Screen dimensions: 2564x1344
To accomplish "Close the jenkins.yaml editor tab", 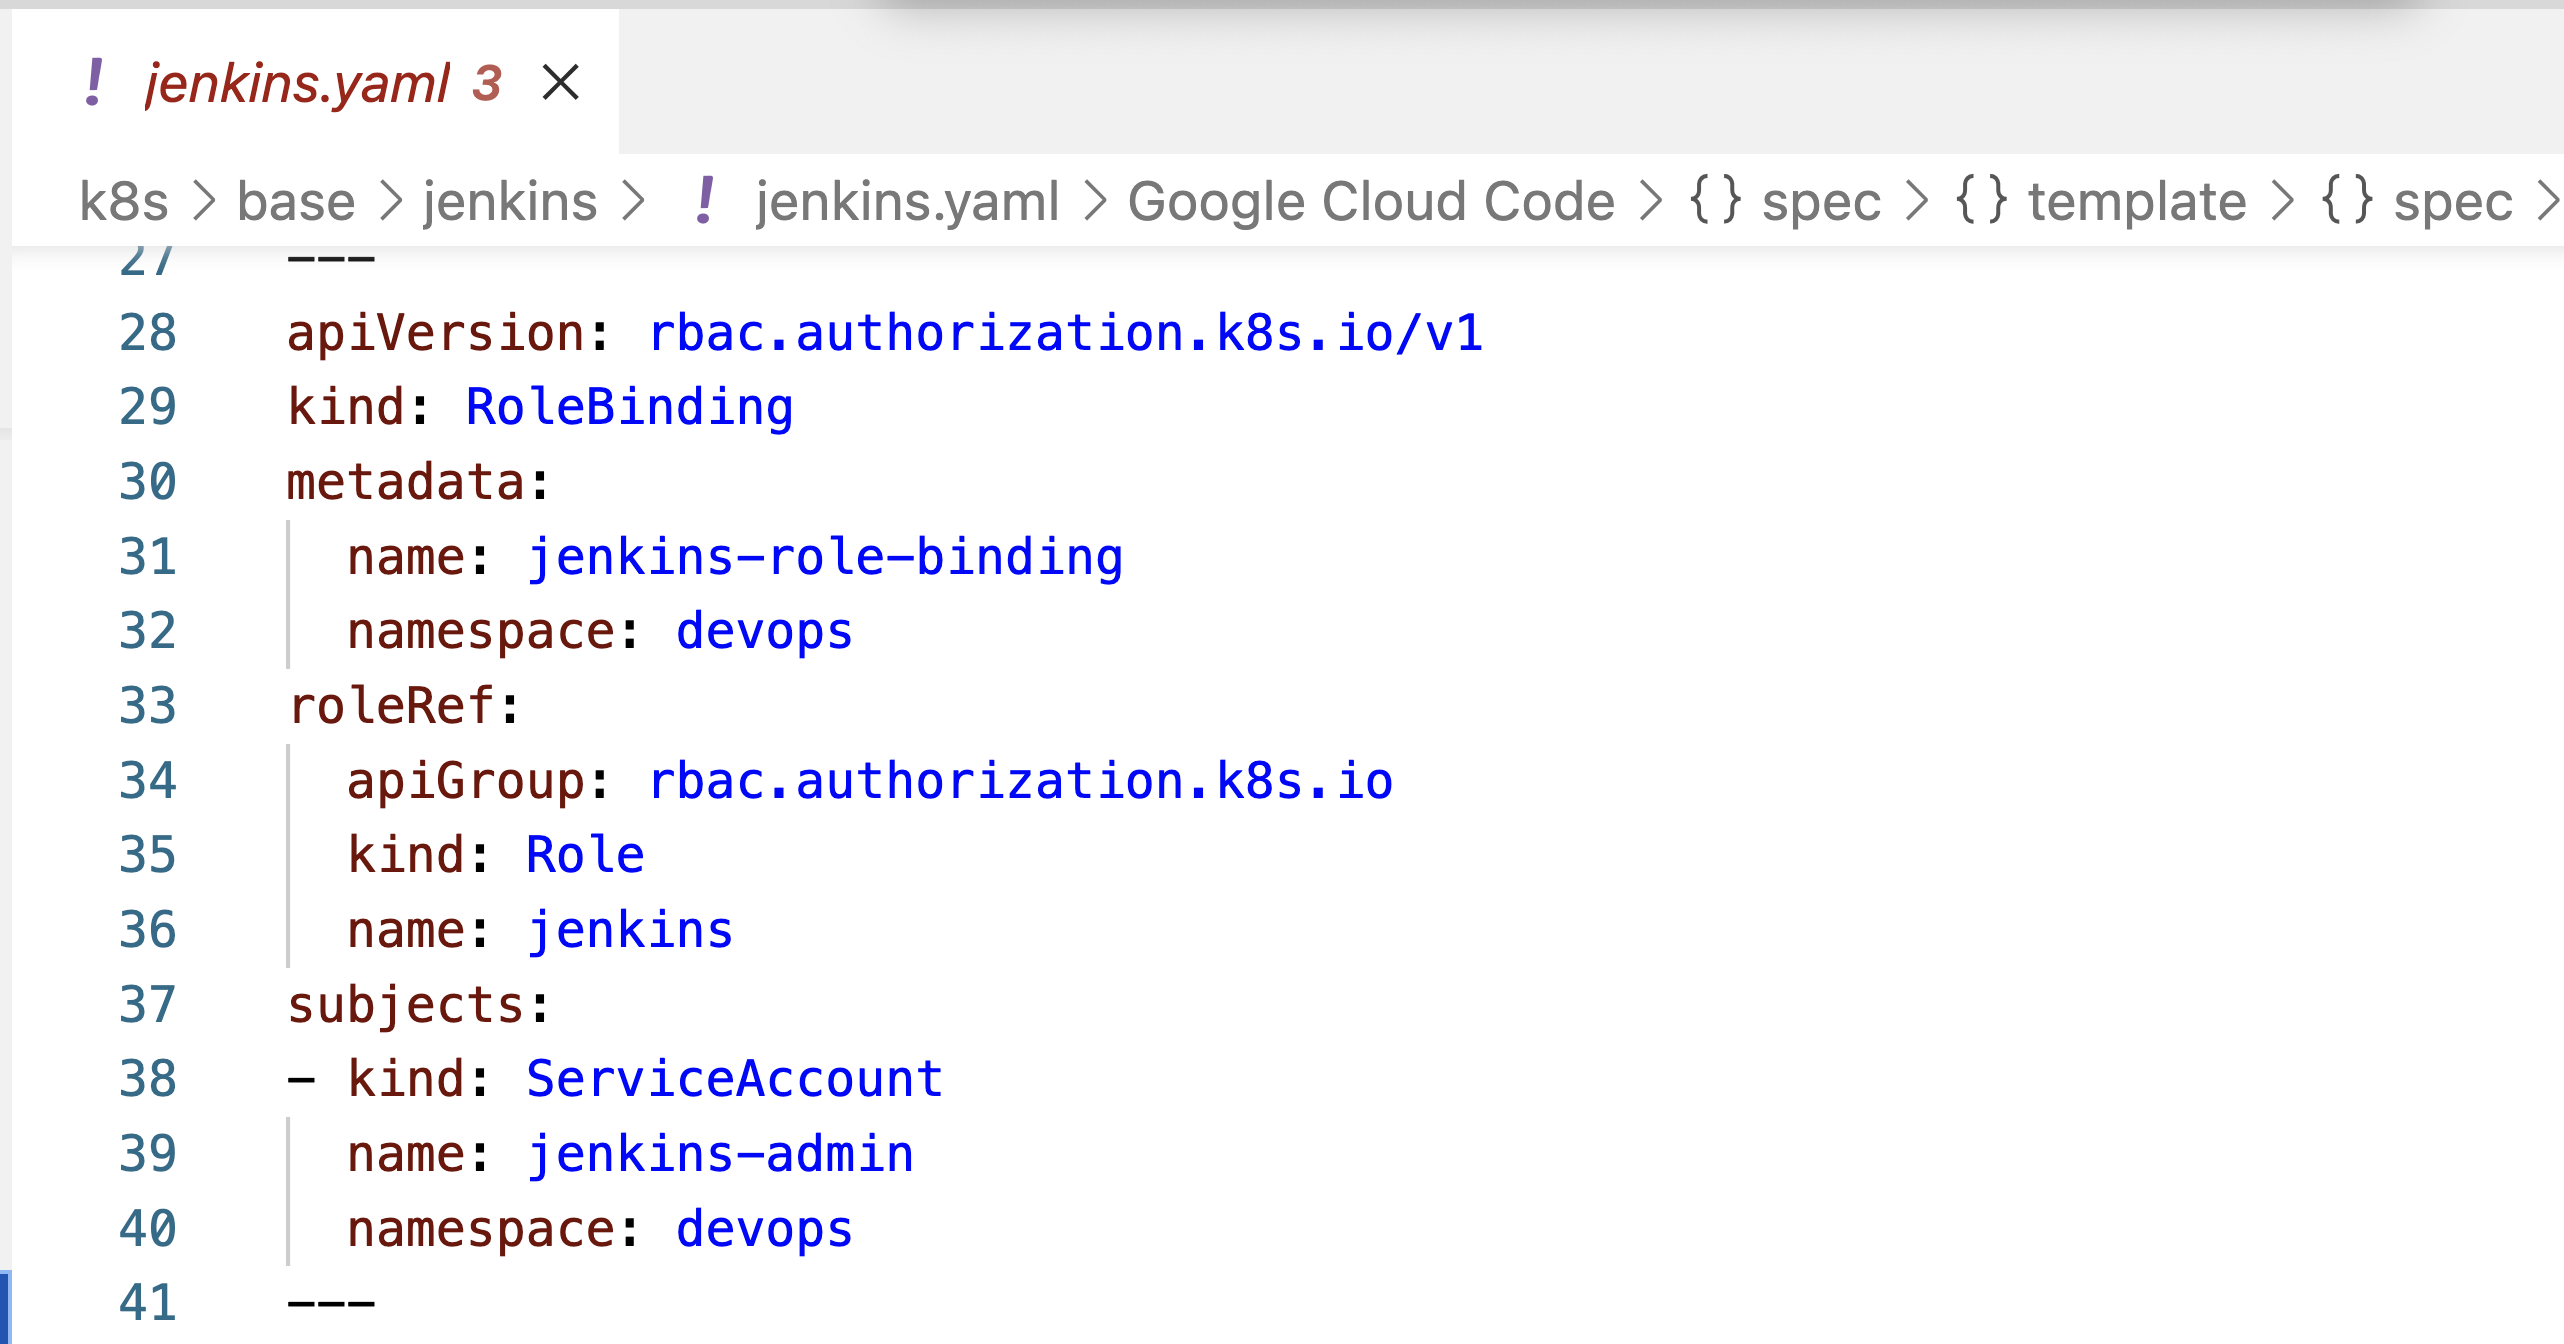I will 560,82.
